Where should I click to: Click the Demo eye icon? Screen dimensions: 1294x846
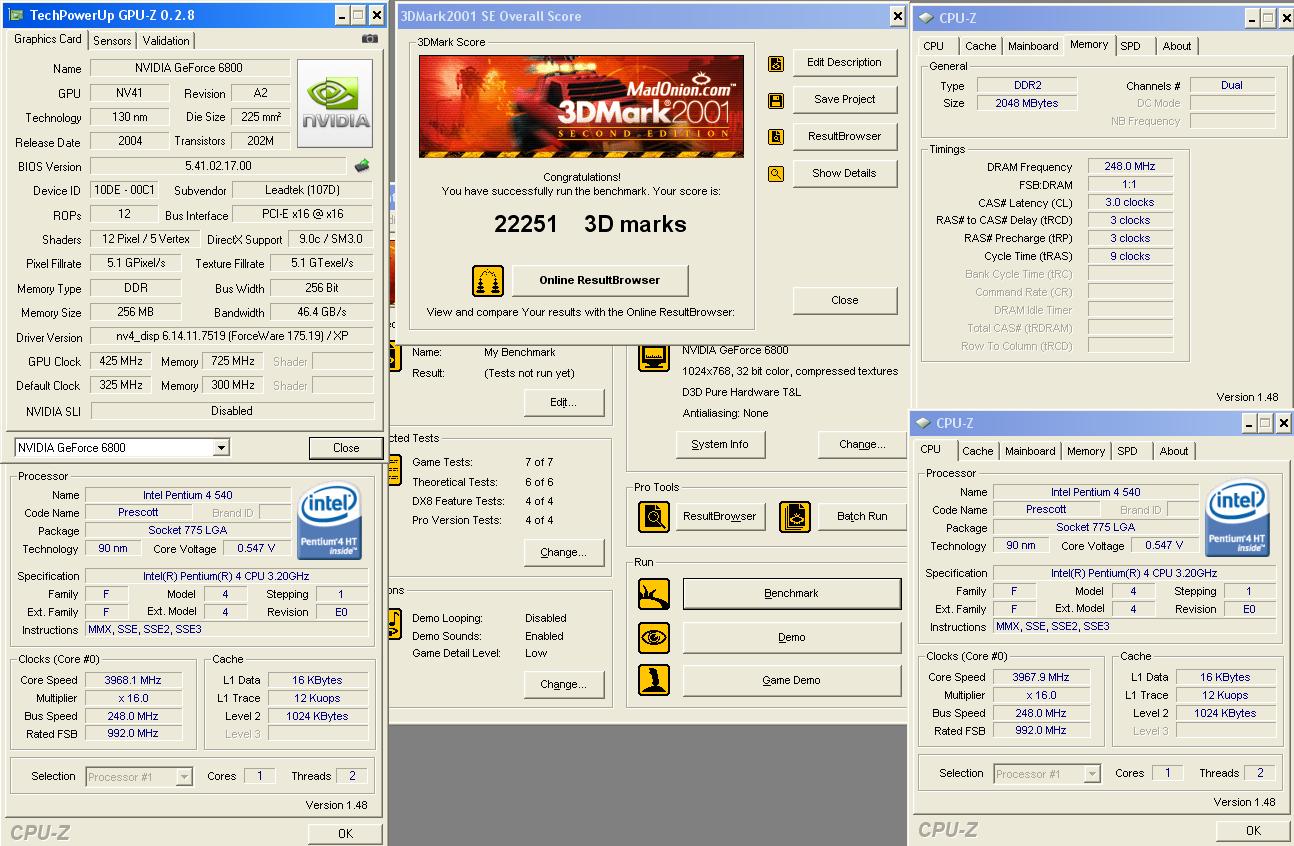coord(654,637)
